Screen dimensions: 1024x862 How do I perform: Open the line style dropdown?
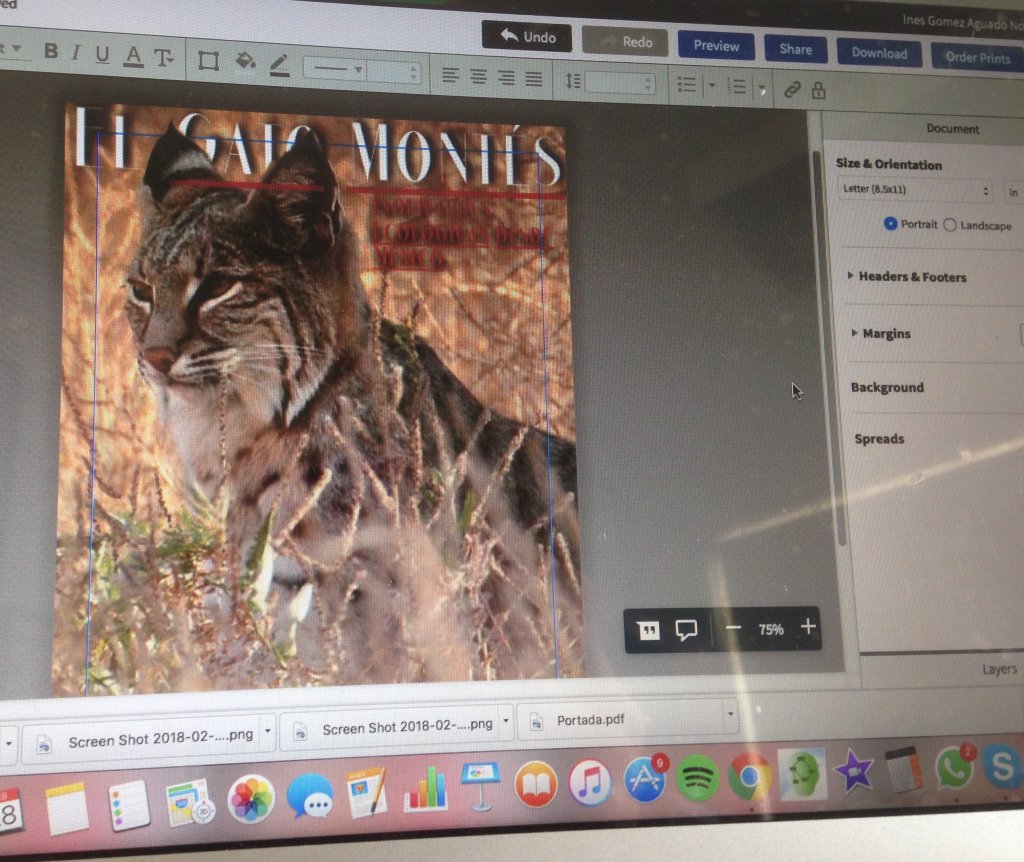[x=340, y=70]
